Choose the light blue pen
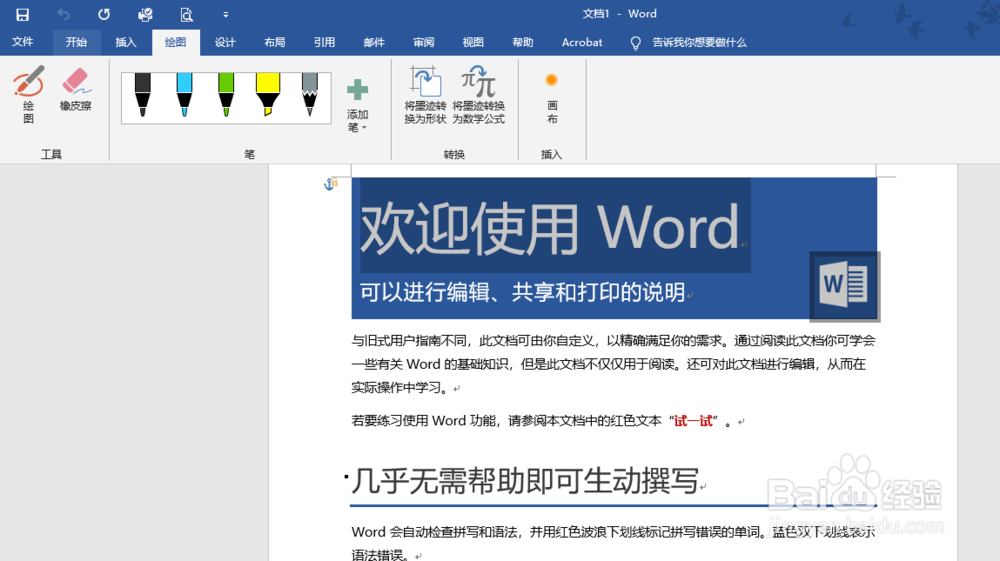The height and width of the screenshot is (561, 1000). (x=184, y=95)
